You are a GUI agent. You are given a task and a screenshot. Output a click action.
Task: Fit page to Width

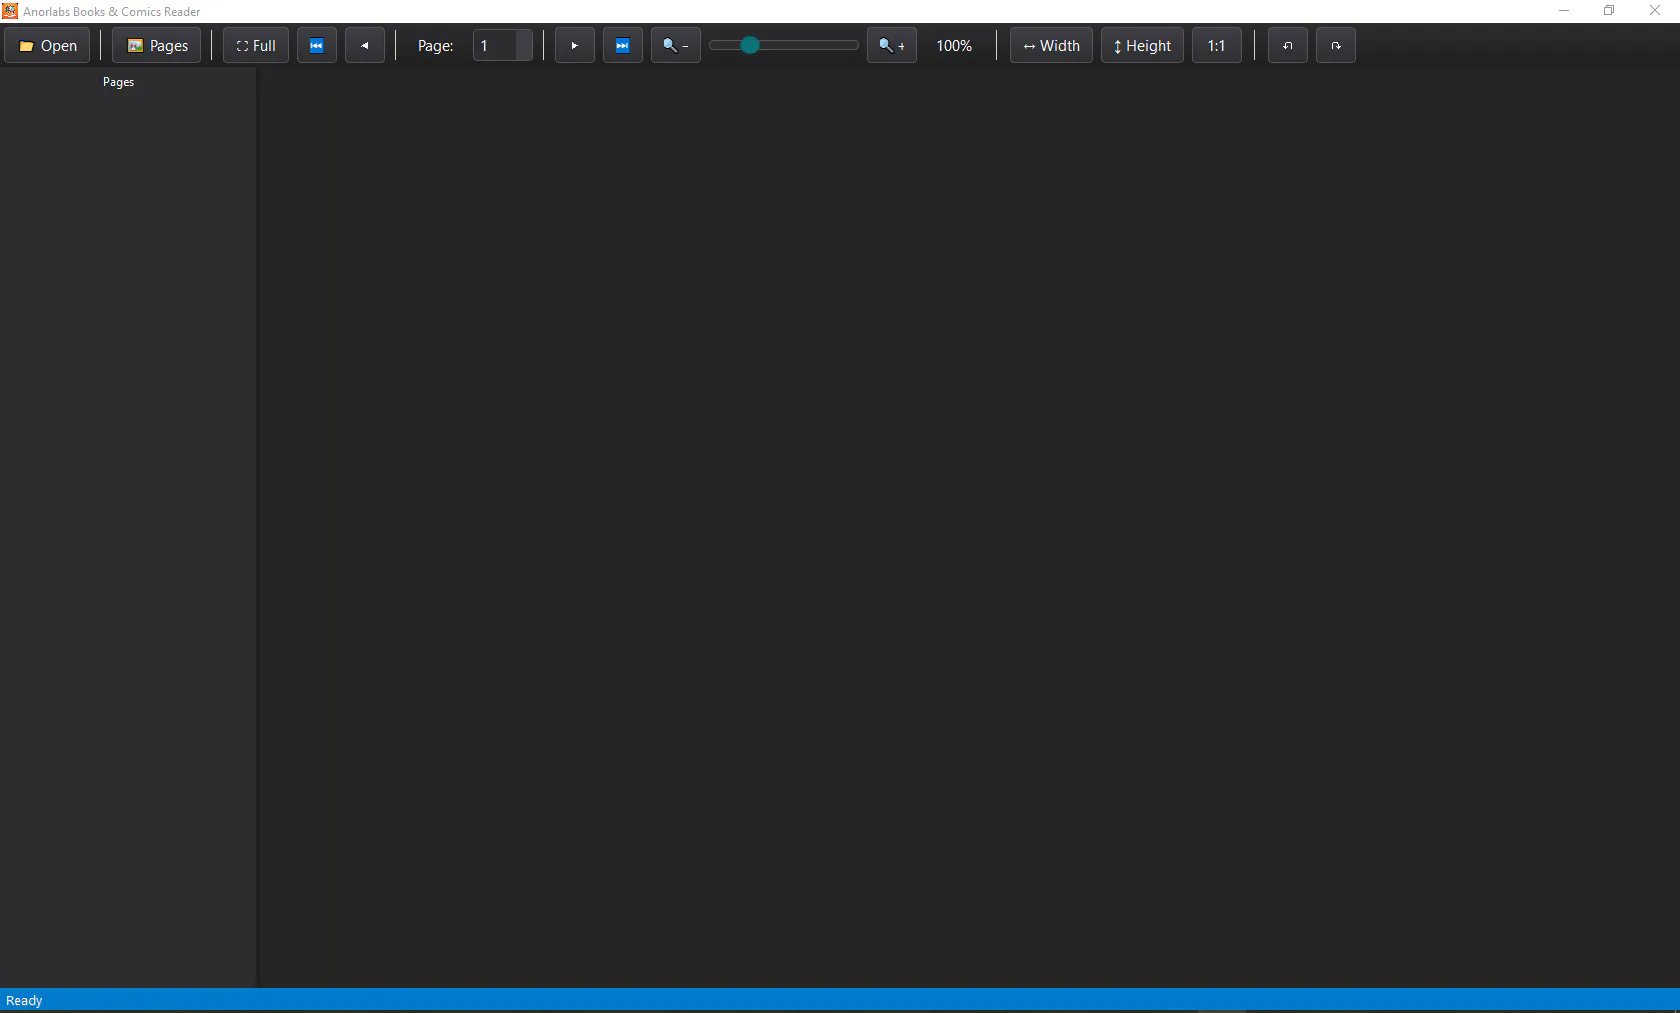tap(1051, 46)
